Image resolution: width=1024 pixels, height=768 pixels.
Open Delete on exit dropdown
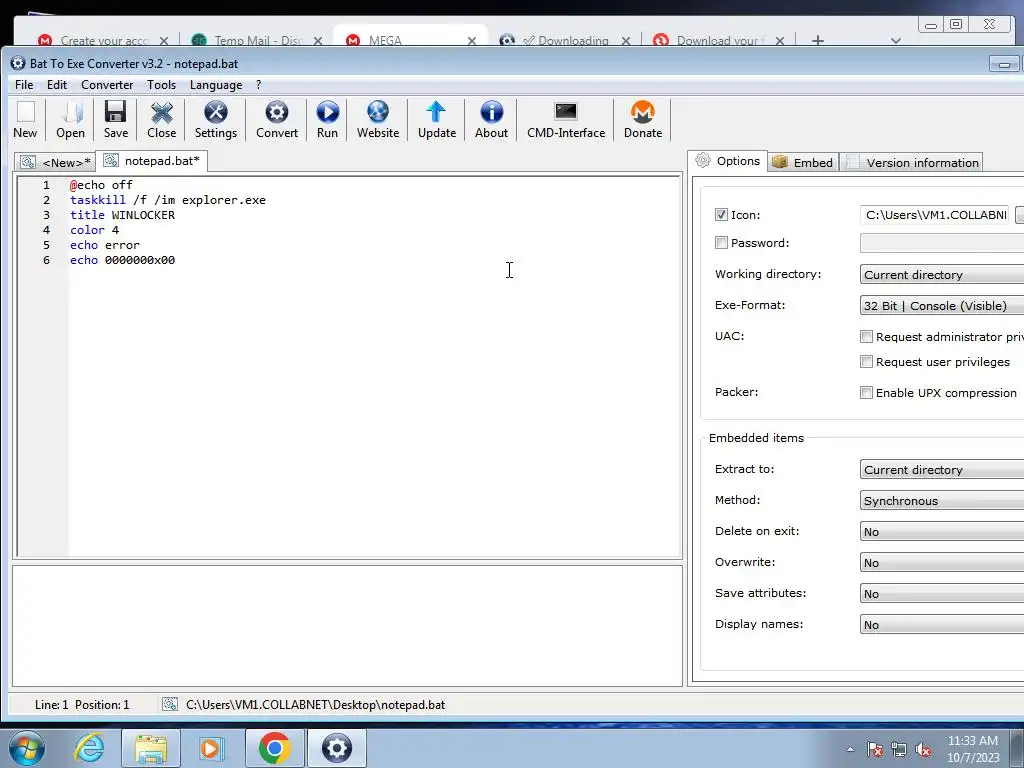942,532
